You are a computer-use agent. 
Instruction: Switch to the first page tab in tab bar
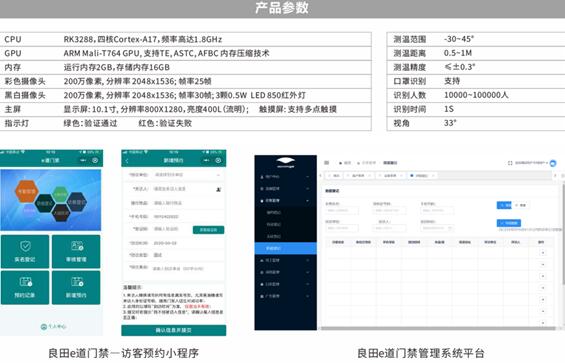click(334, 176)
